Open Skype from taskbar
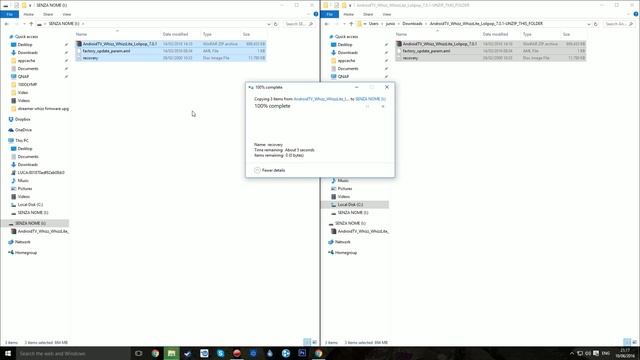 click(220, 353)
